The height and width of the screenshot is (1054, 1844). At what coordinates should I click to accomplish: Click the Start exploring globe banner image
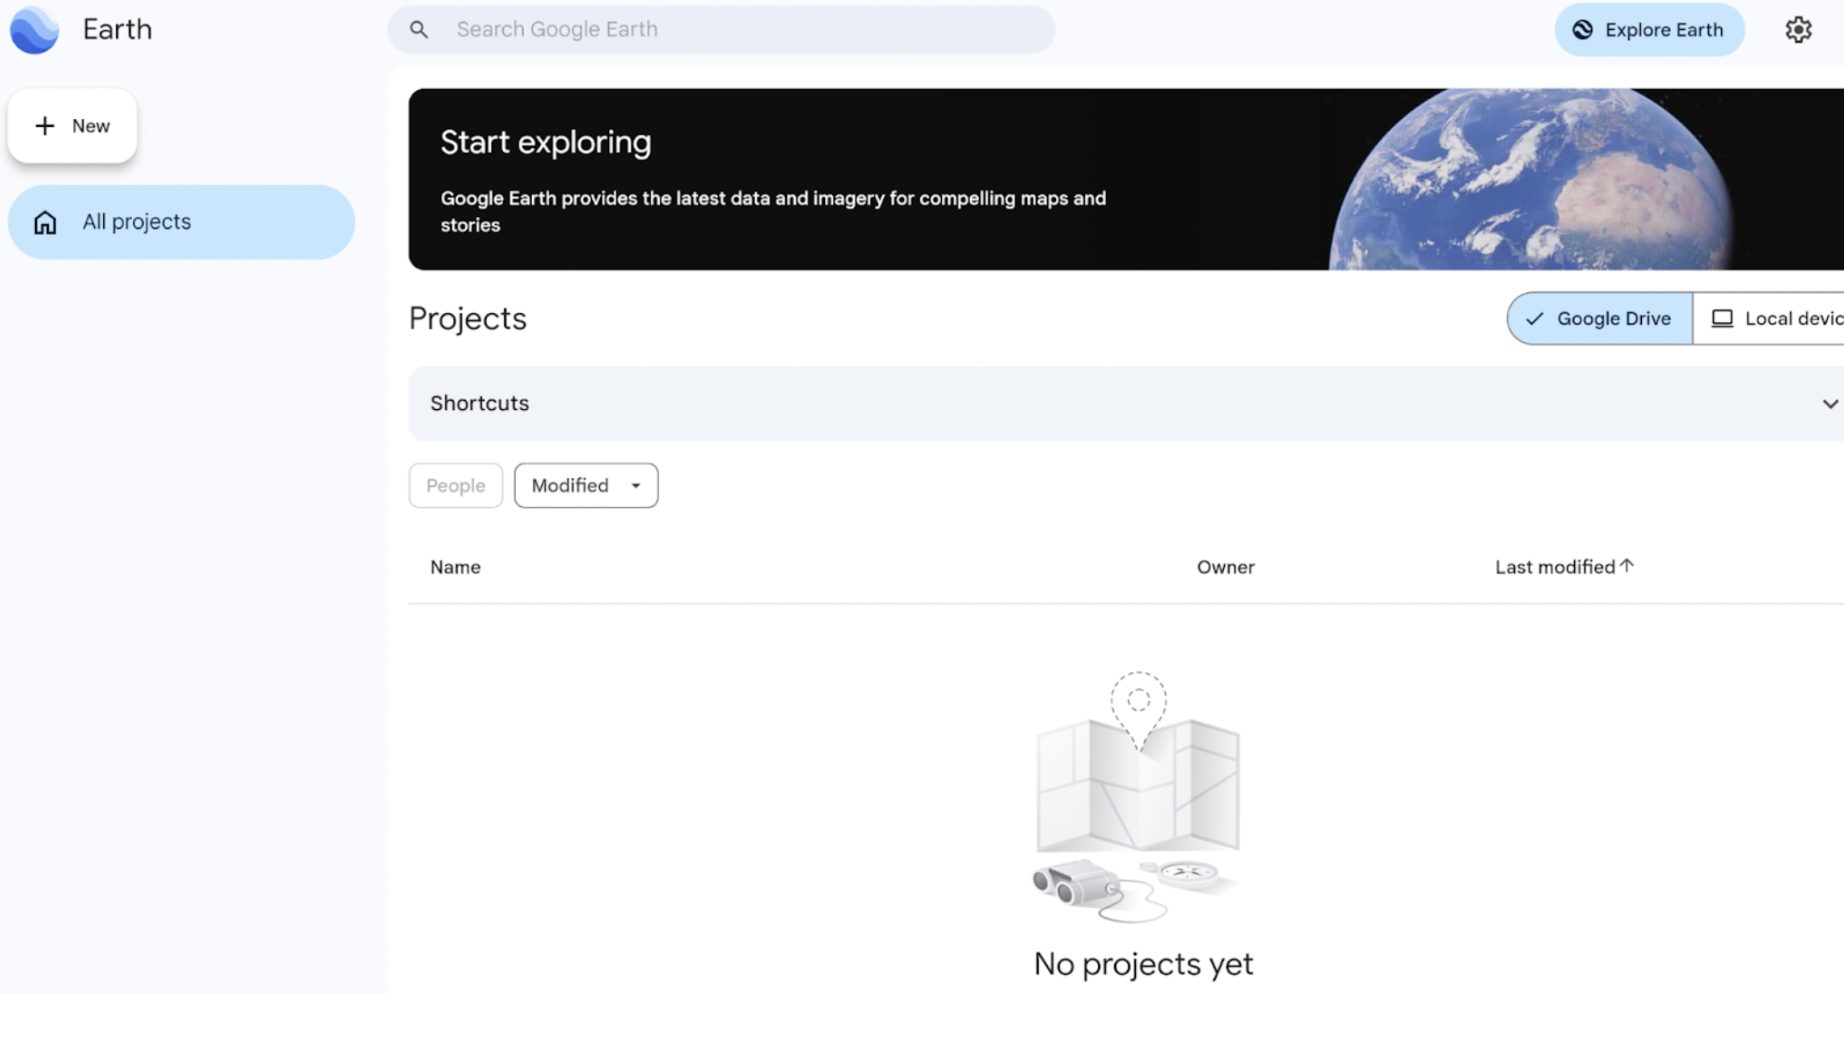click(x=1530, y=180)
